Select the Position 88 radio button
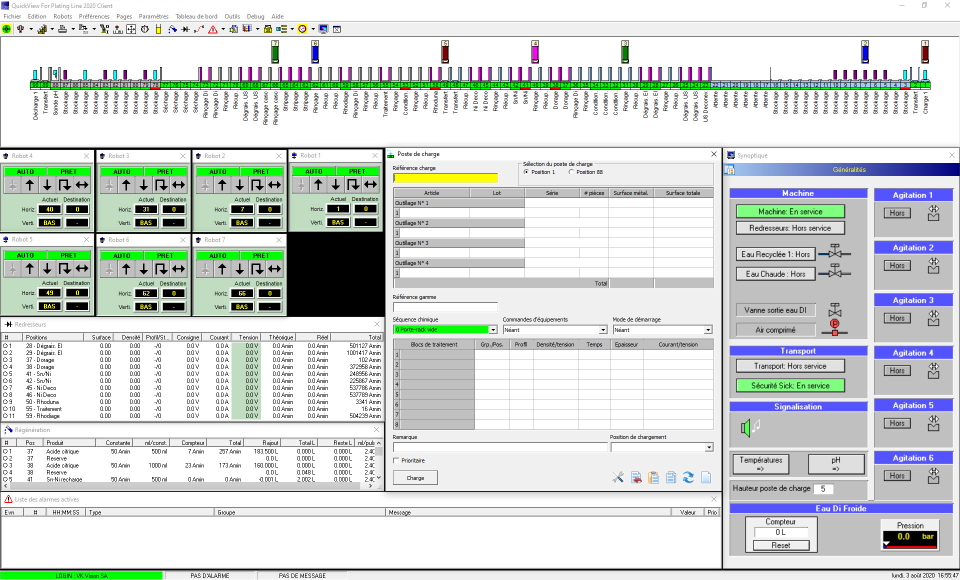Screen dimensions: 960x580 (x=573, y=172)
